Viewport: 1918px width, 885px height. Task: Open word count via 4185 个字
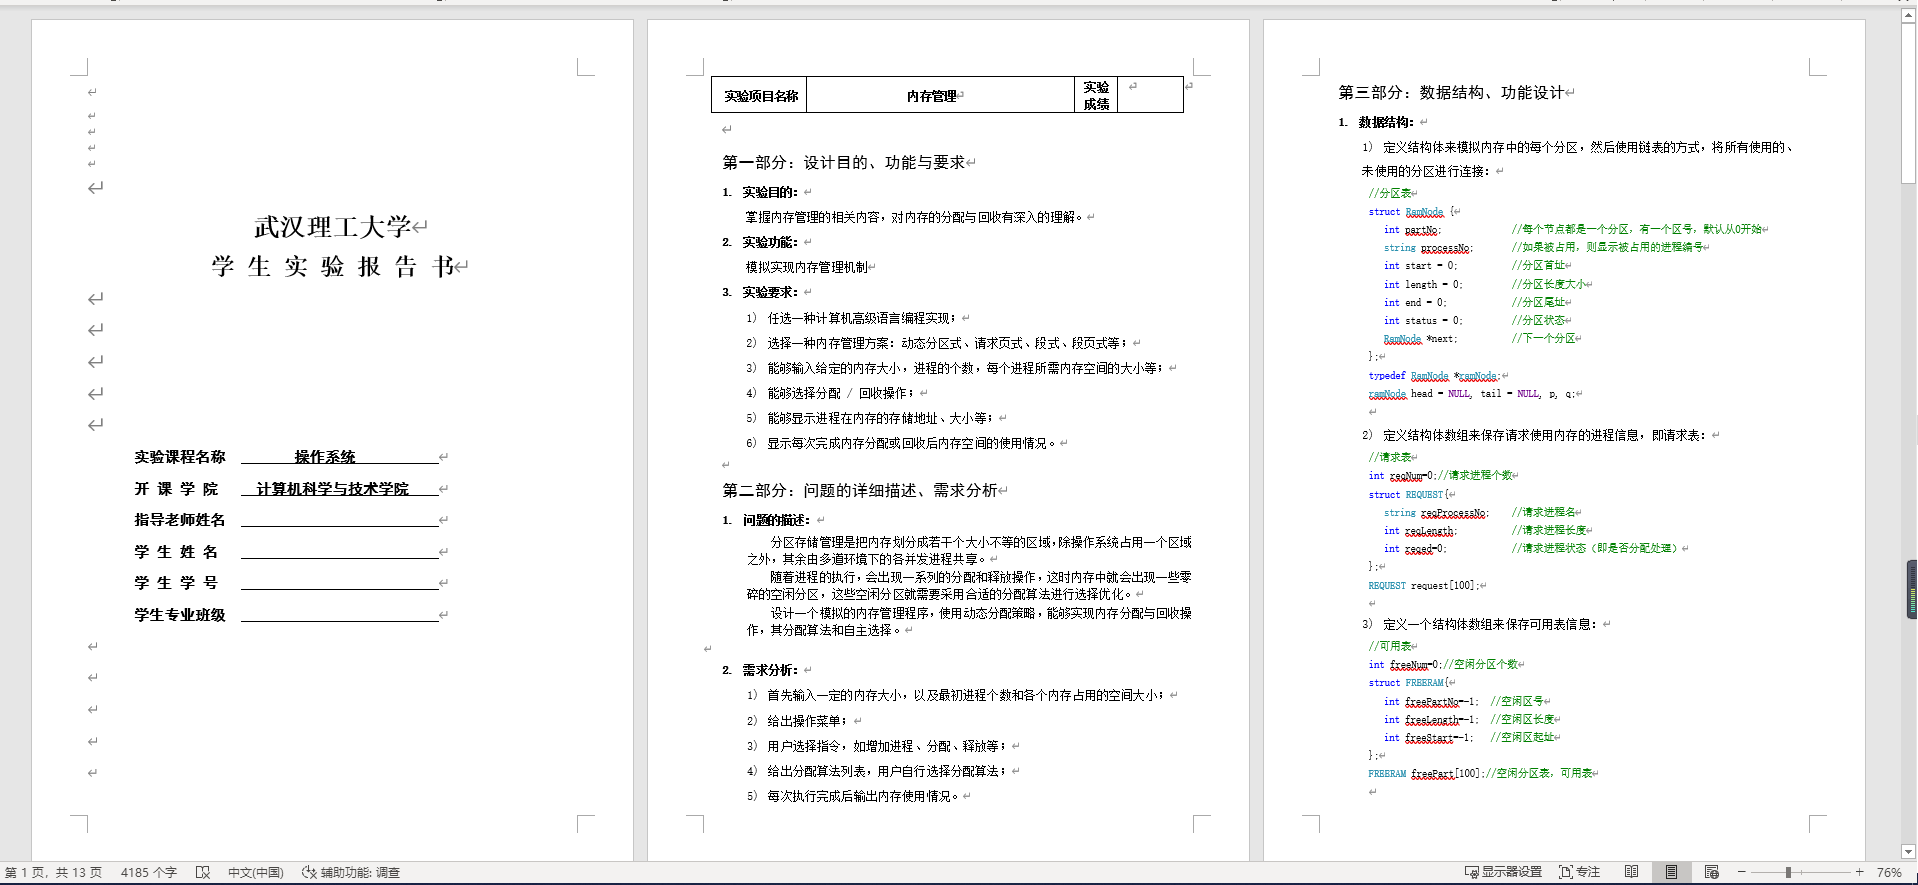point(148,872)
